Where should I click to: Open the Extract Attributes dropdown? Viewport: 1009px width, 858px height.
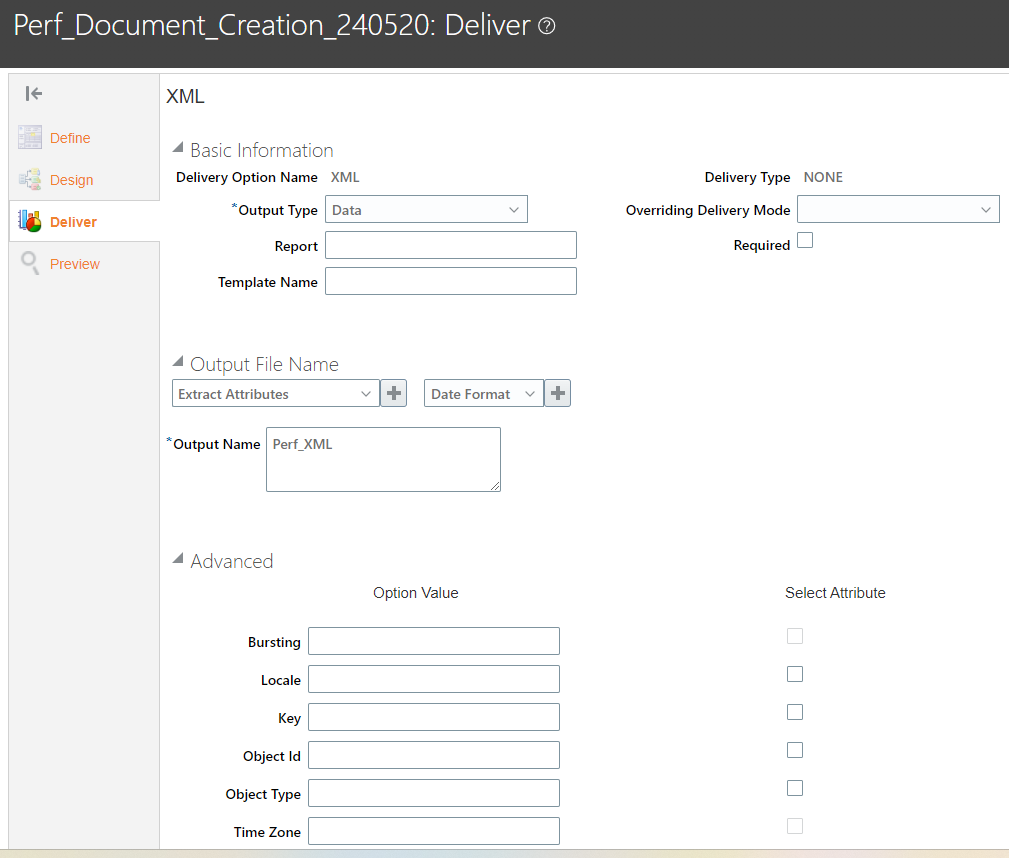(x=275, y=393)
